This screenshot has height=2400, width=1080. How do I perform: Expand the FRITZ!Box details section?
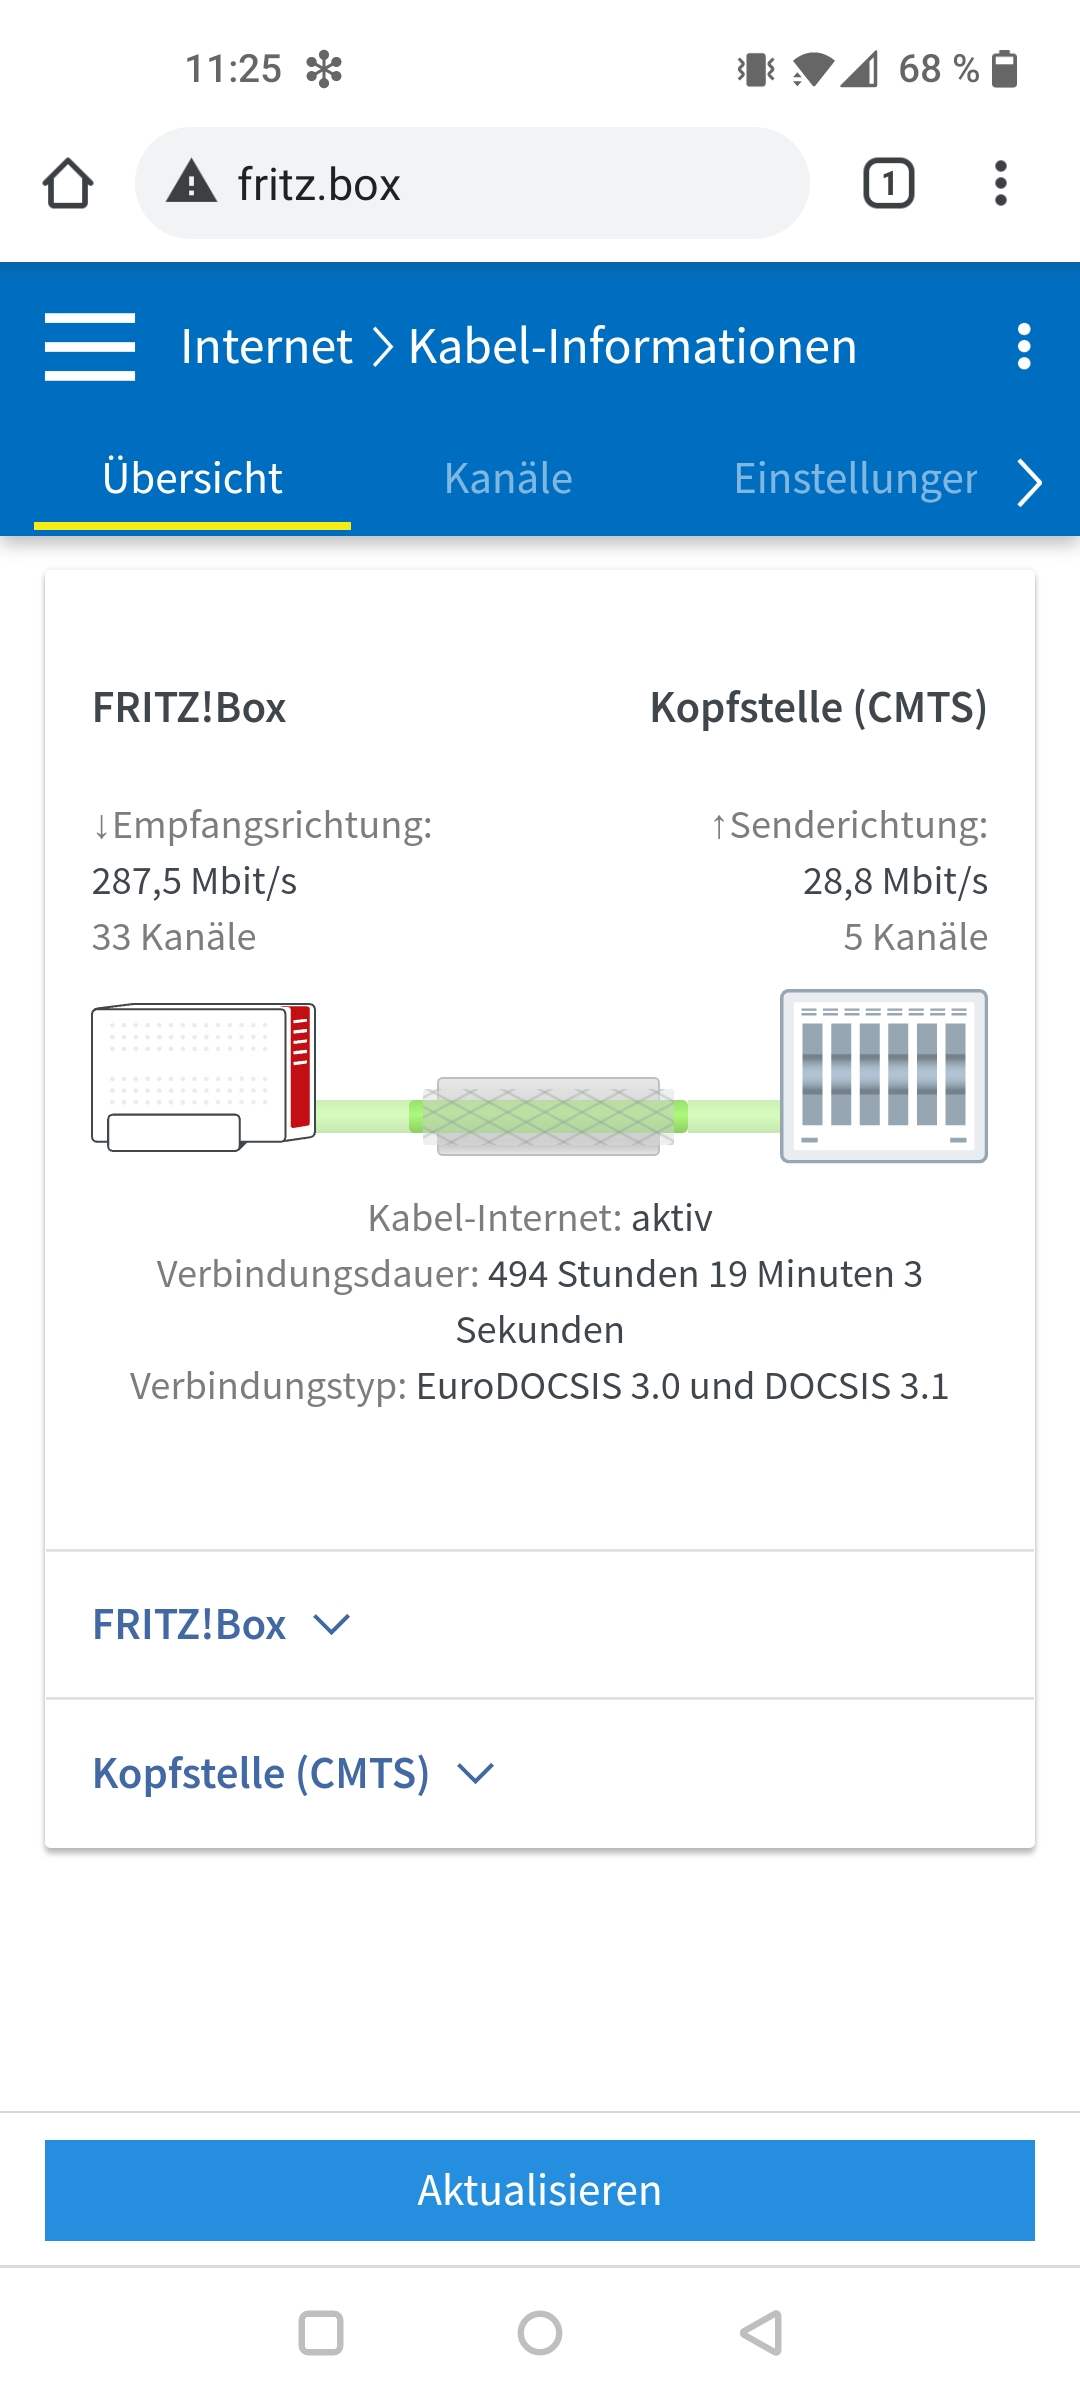pos(222,1625)
